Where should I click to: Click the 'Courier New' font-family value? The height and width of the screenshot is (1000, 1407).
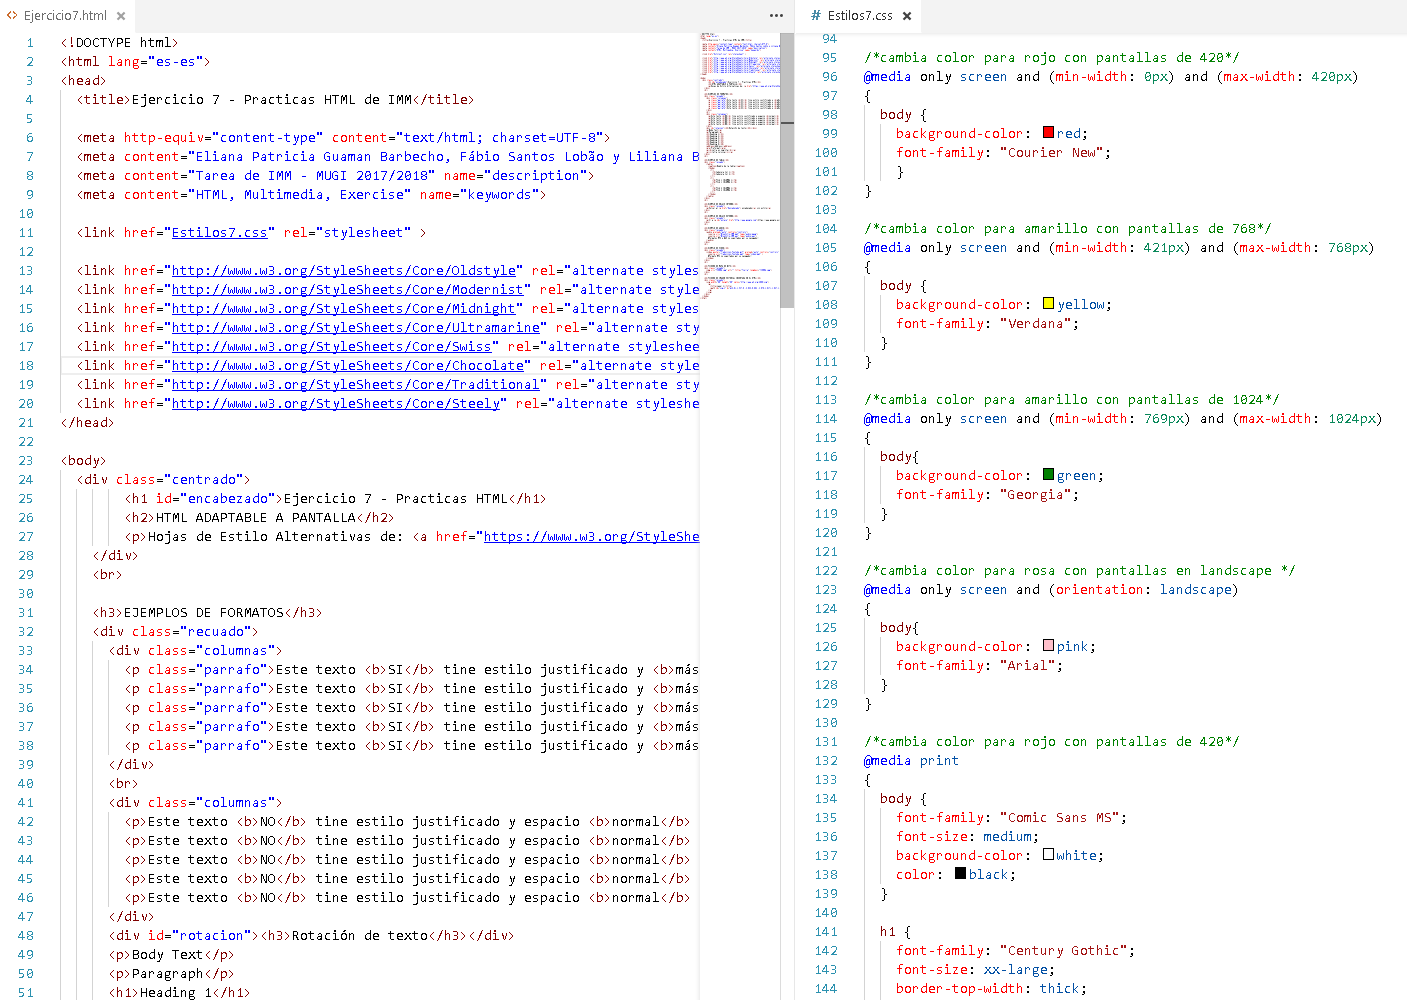[1051, 153]
